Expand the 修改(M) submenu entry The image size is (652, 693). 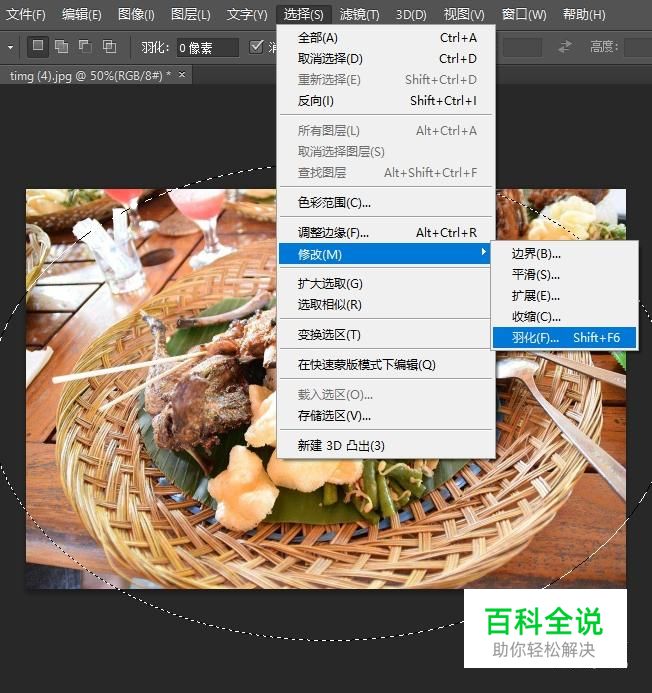385,254
